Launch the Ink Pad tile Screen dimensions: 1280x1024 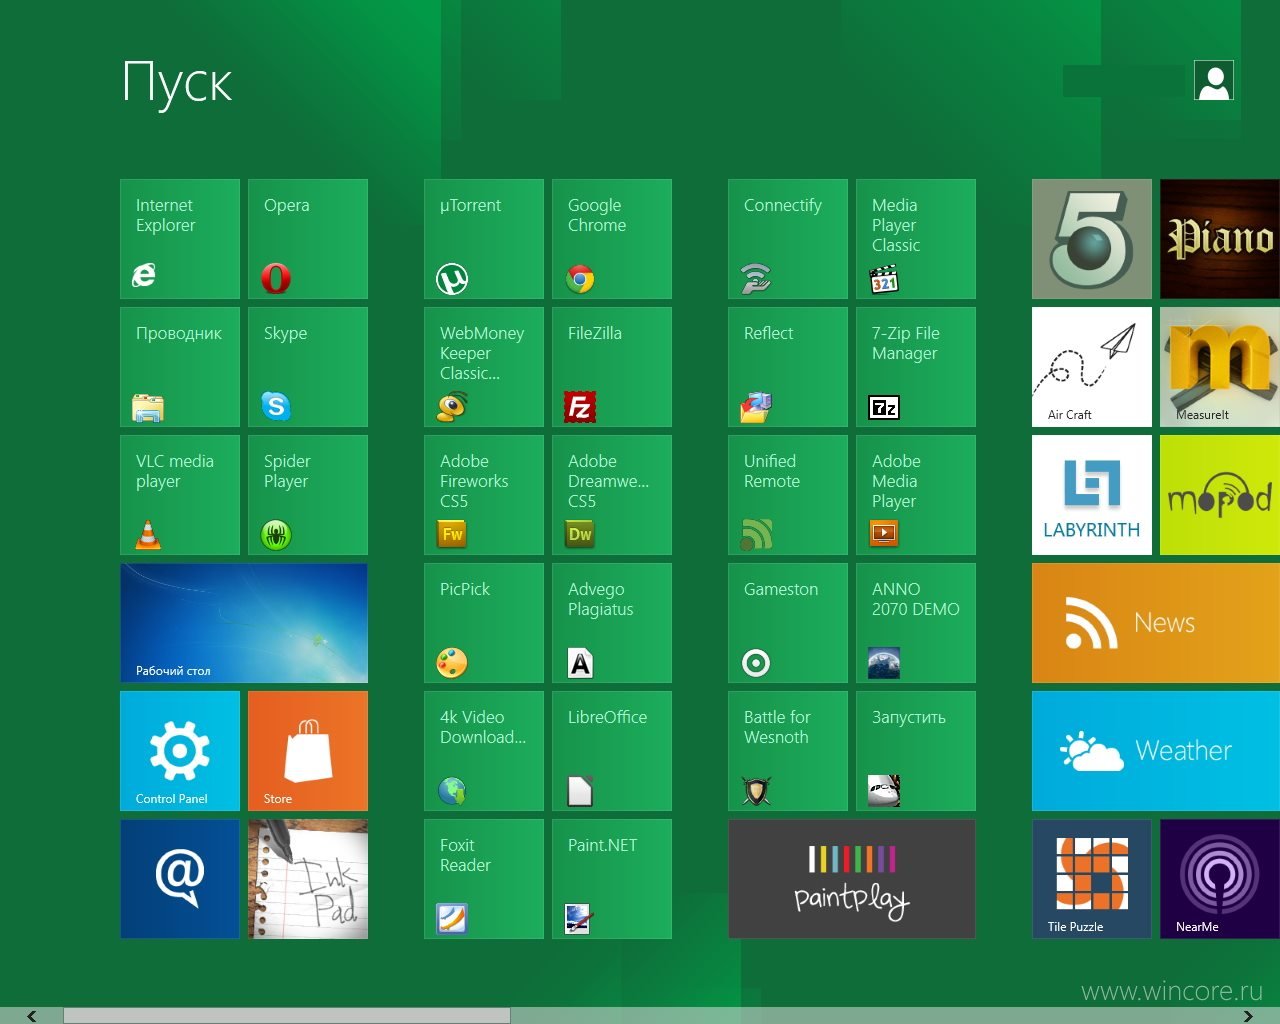(x=308, y=879)
